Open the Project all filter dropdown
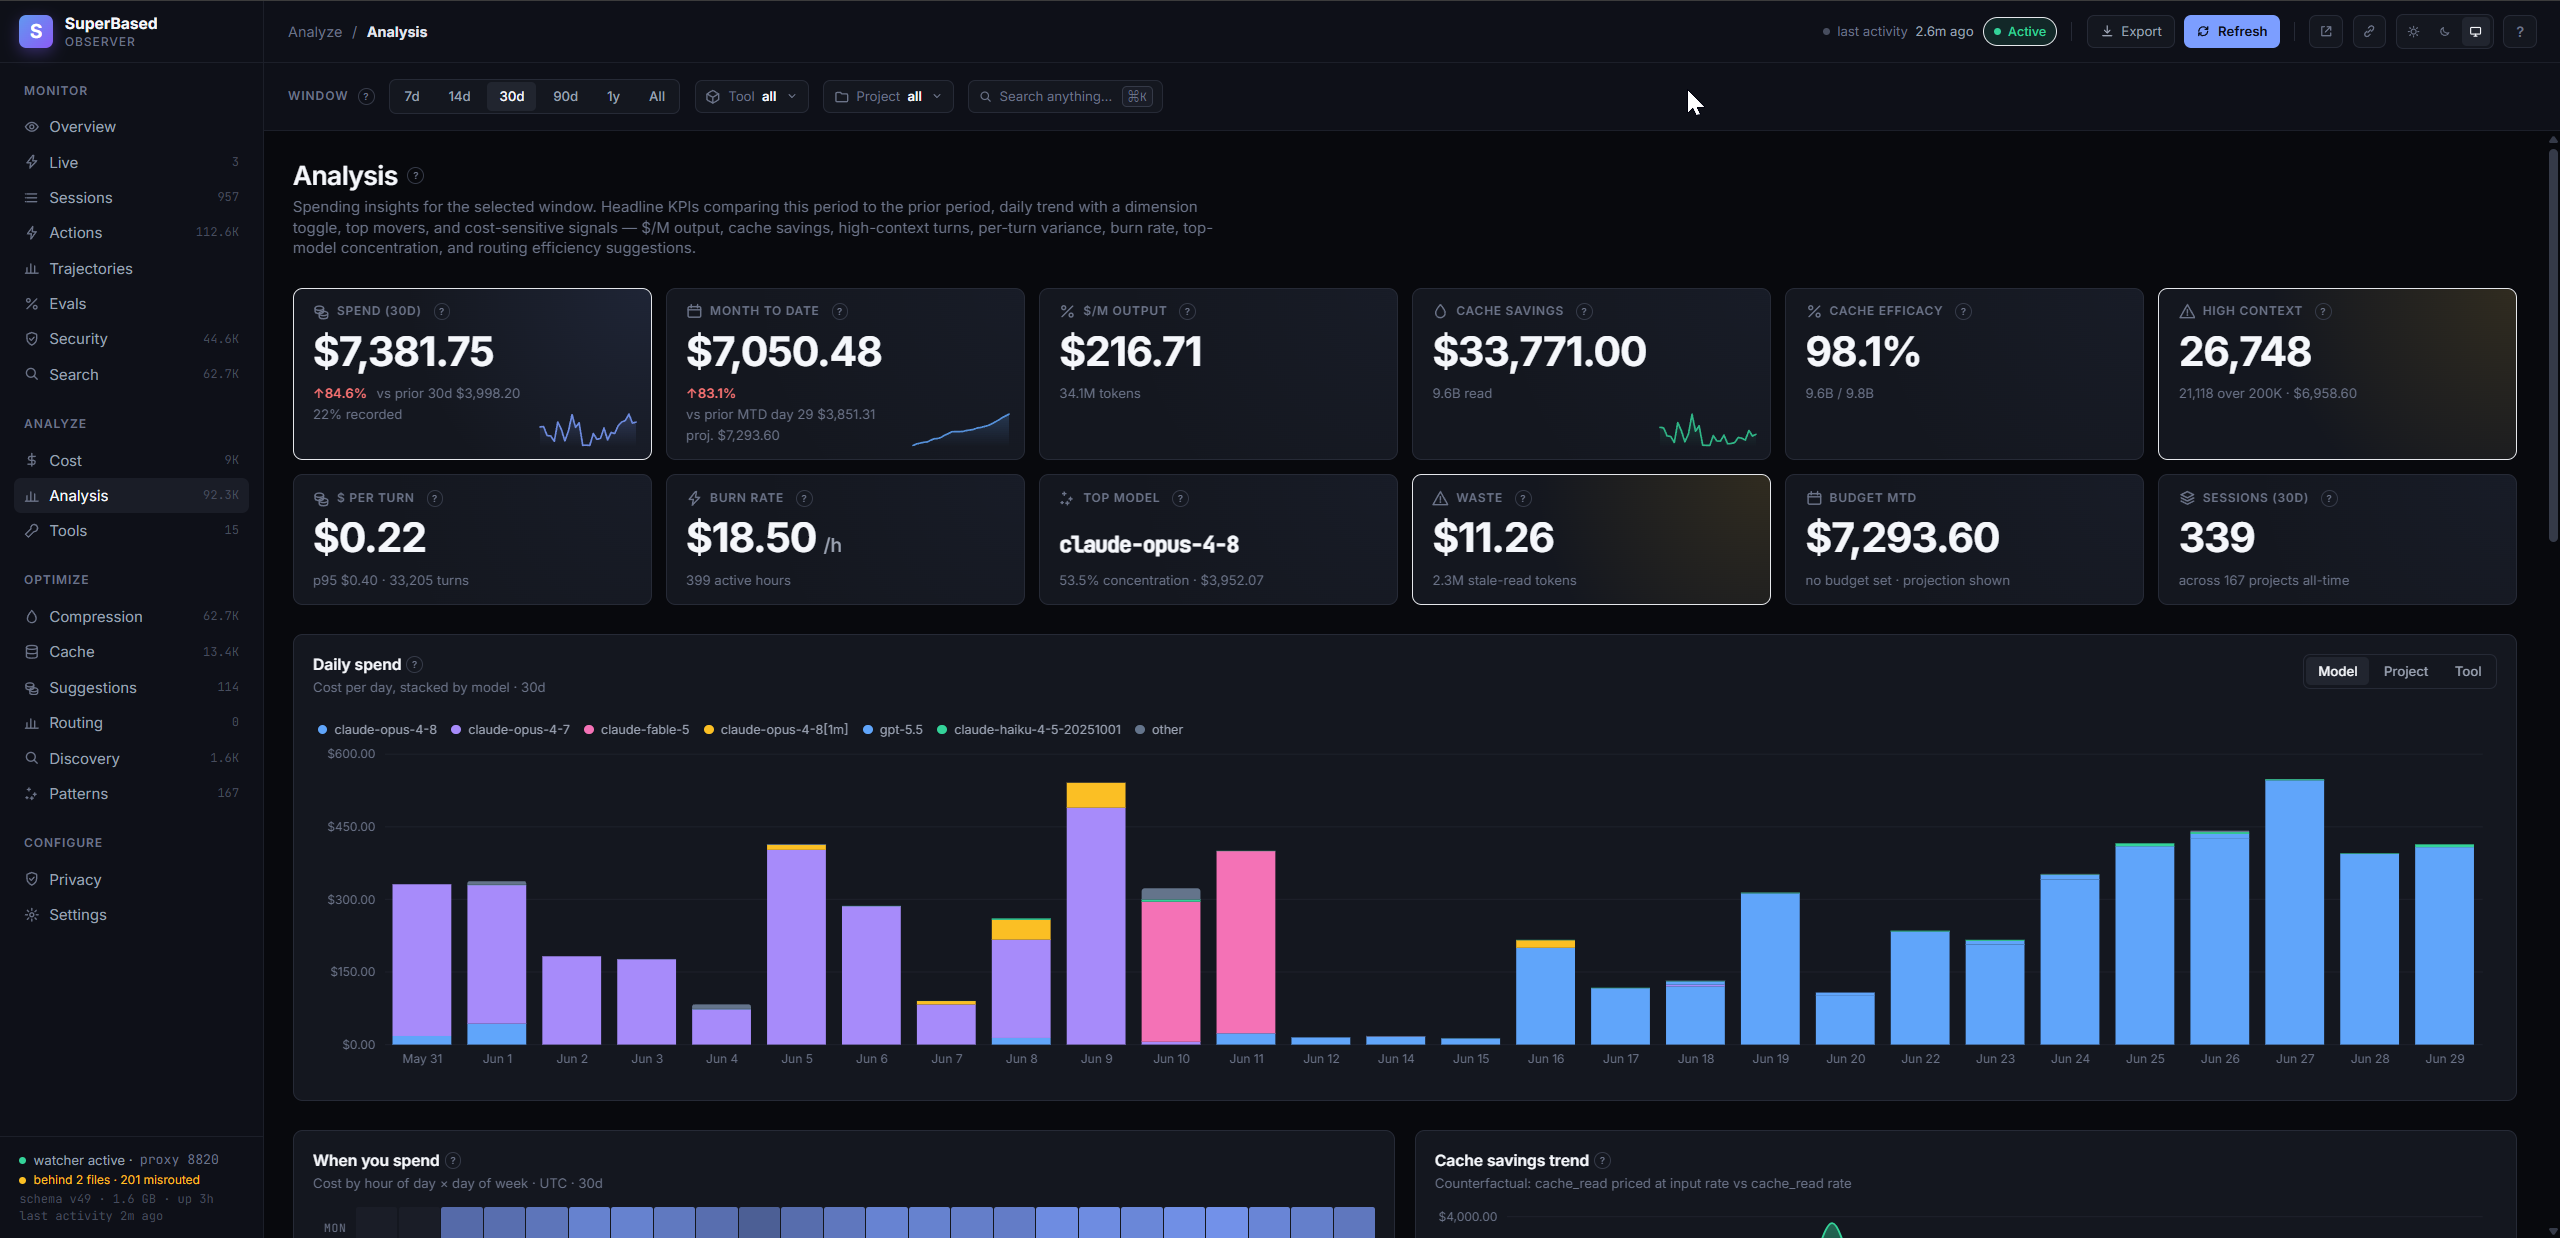Viewport: 2560px width, 1238px height. tap(888, 97)
